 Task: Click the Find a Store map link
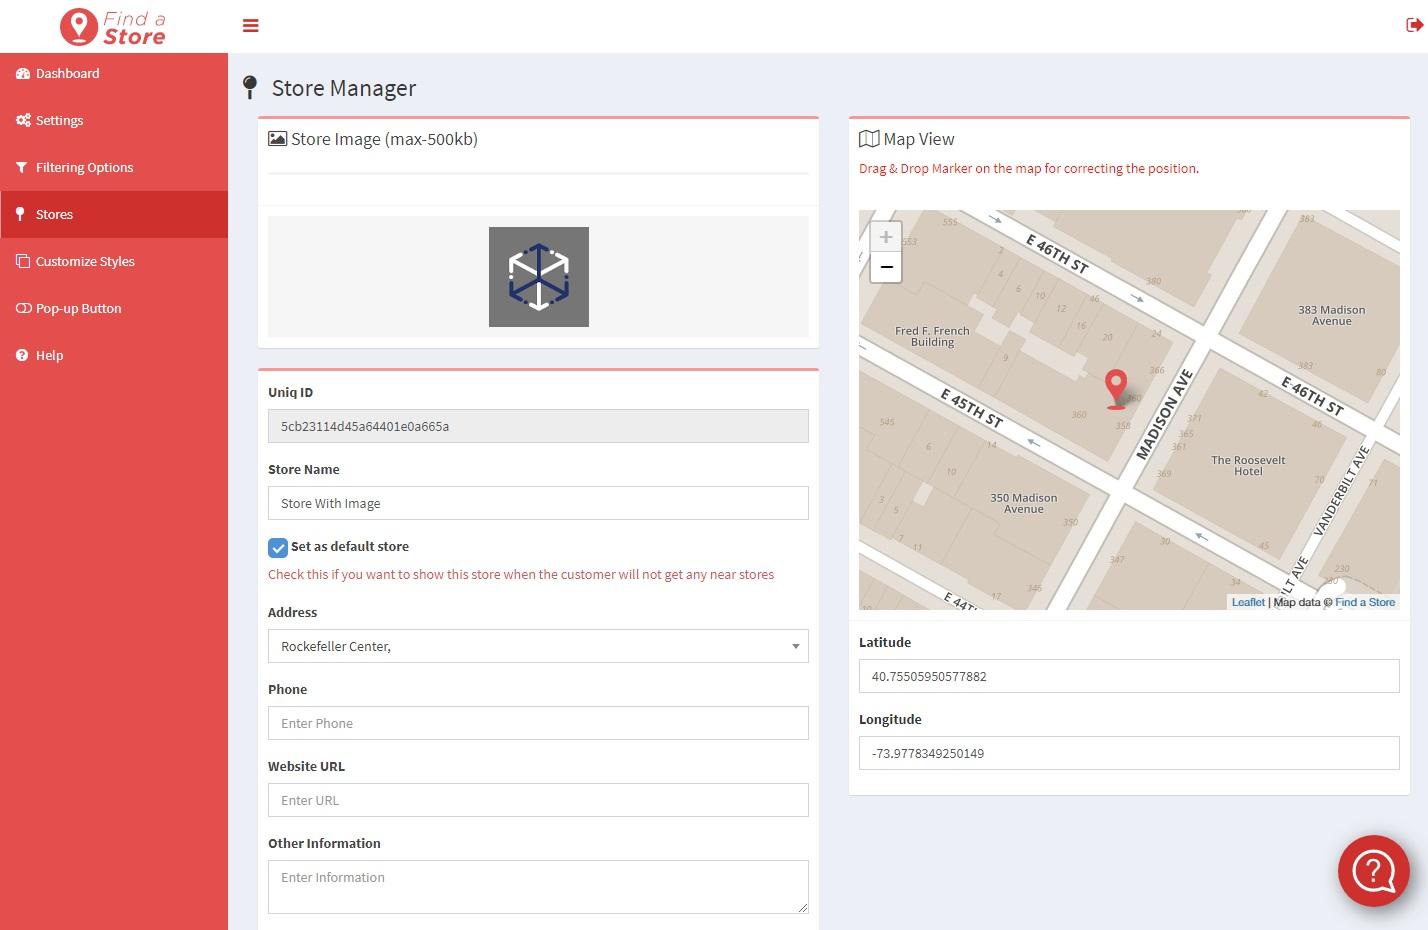(1365, 602)
